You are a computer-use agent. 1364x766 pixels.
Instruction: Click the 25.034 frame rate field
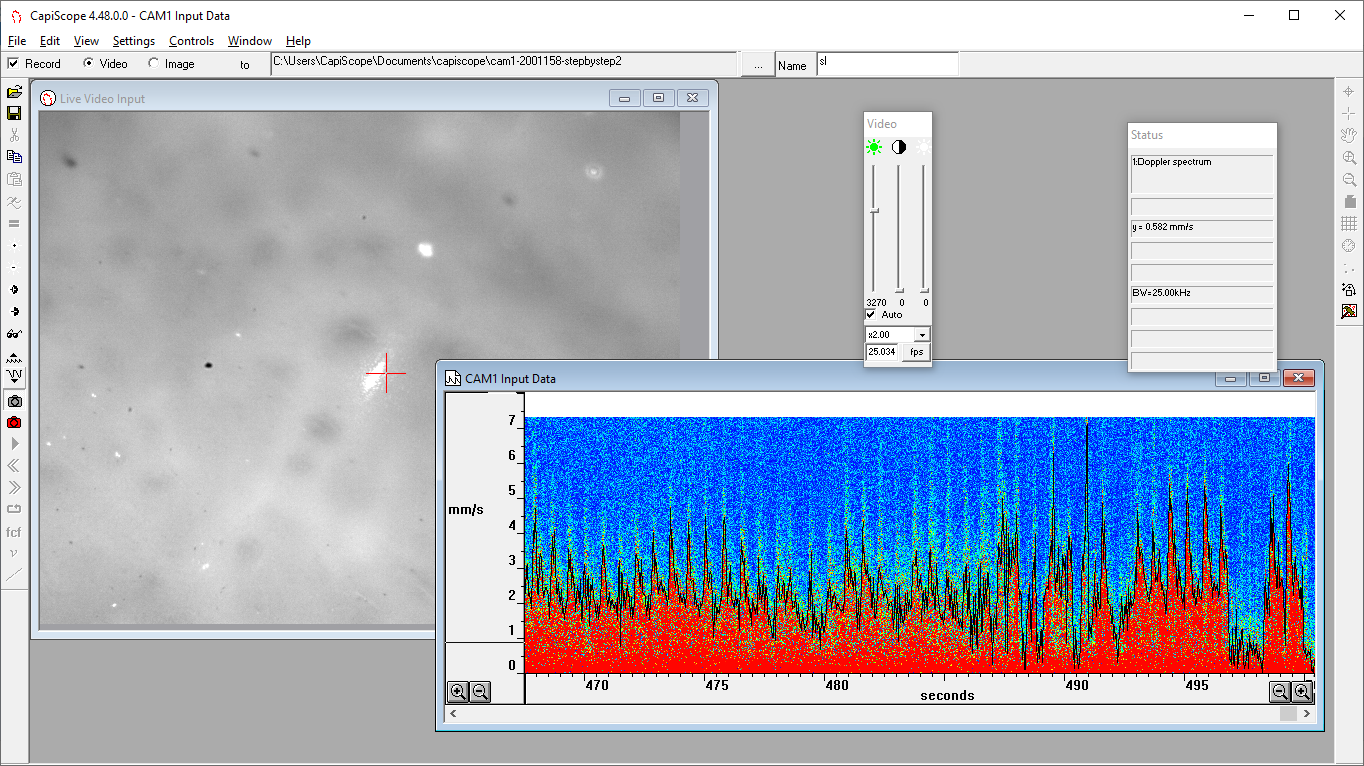pos(883,352)
